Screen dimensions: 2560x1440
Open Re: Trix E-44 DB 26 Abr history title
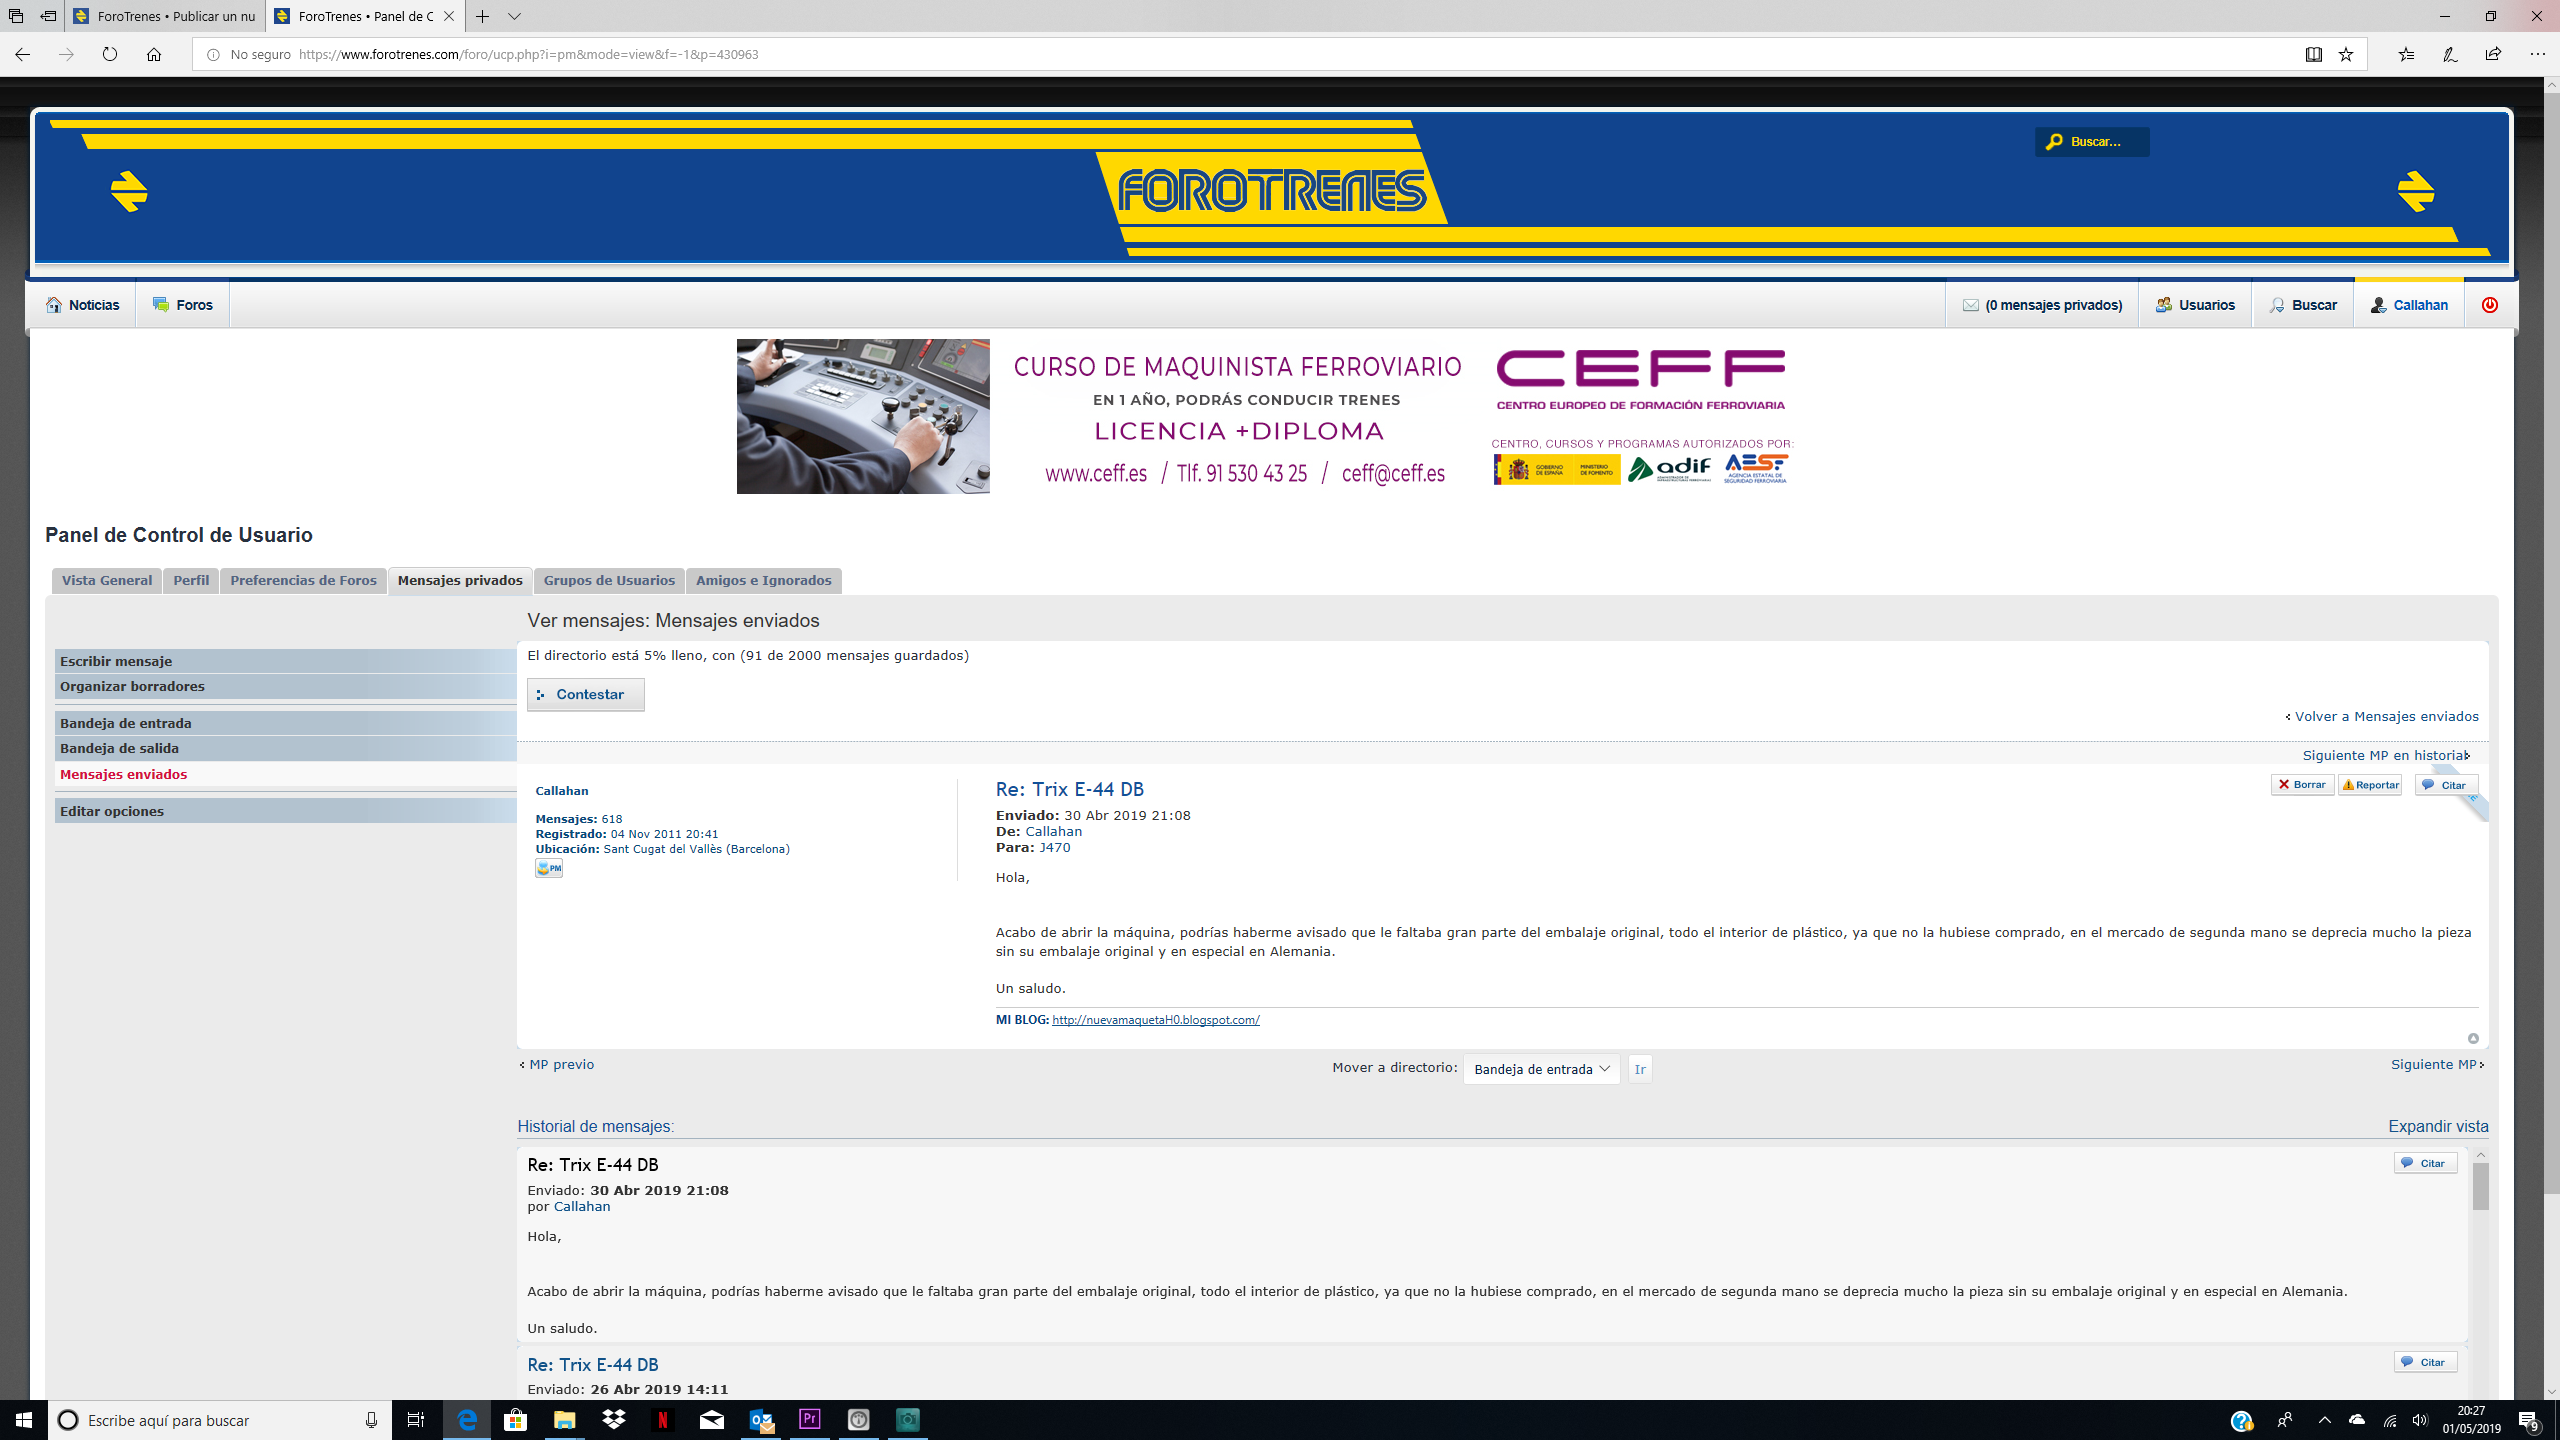click(x=593, y=1365)
